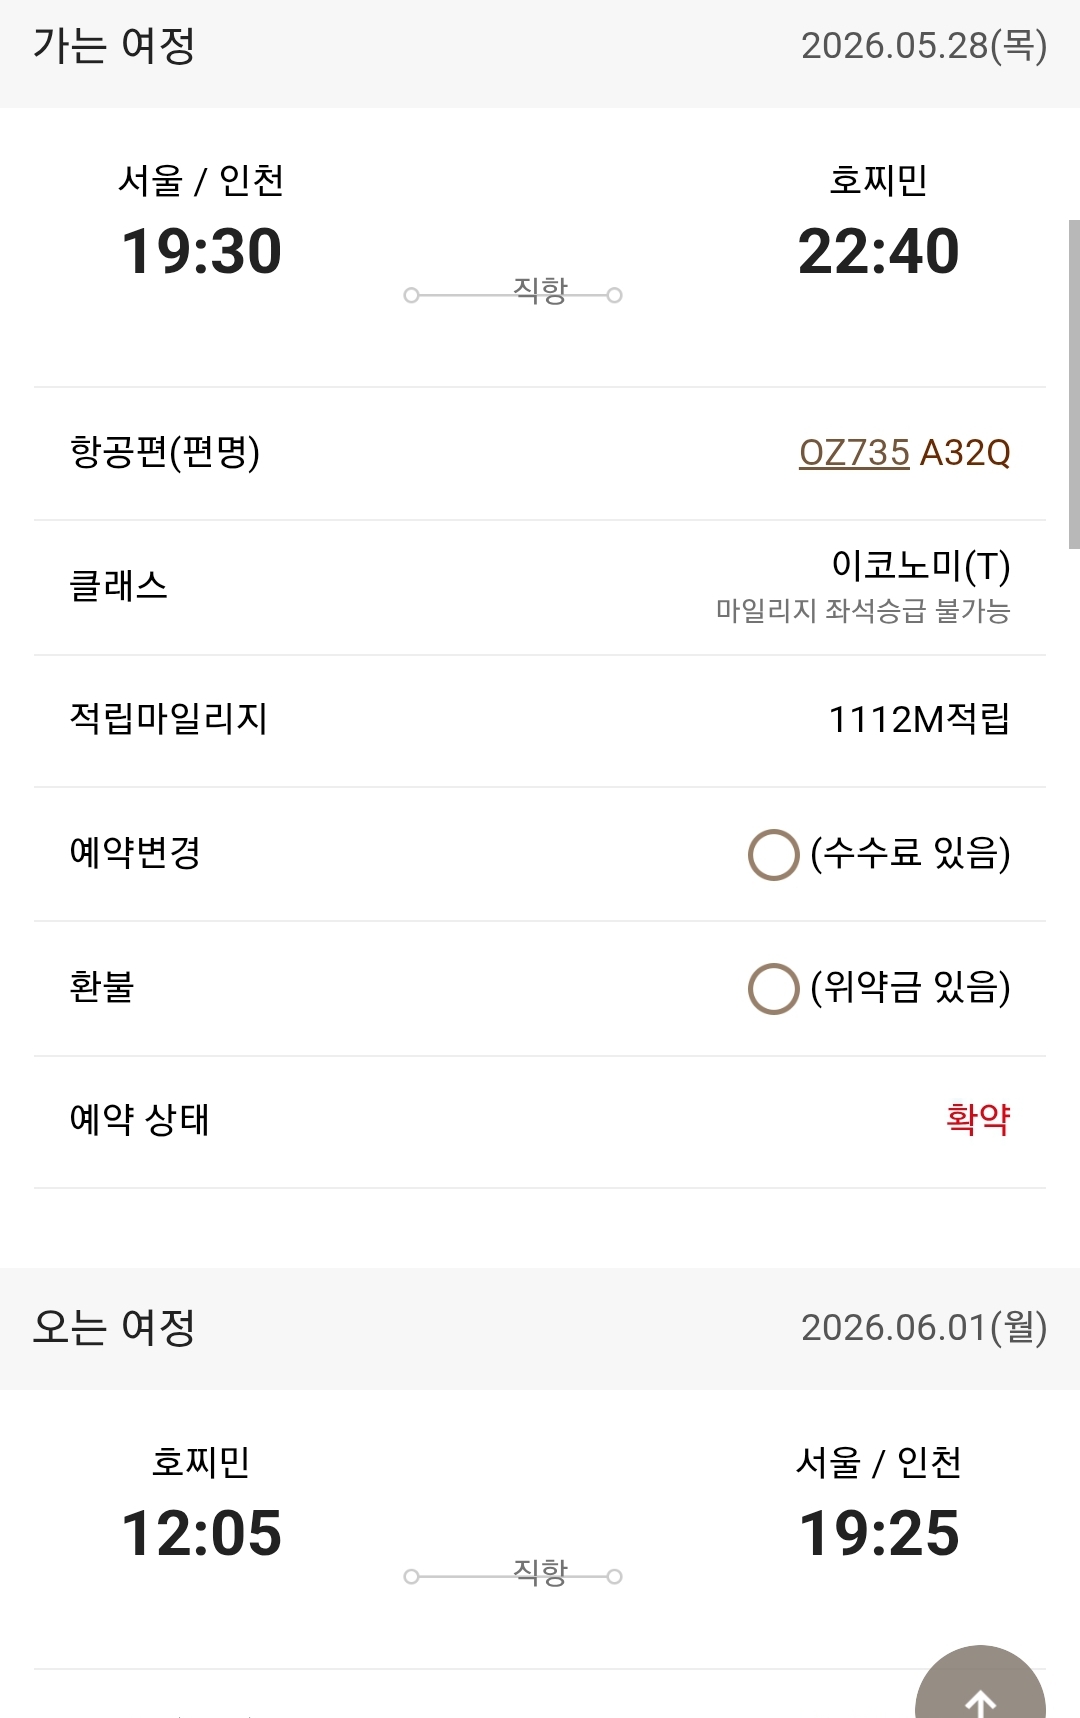
Task: Click the vertical scrollbar on the right edge
Action: pos(1074,384)
